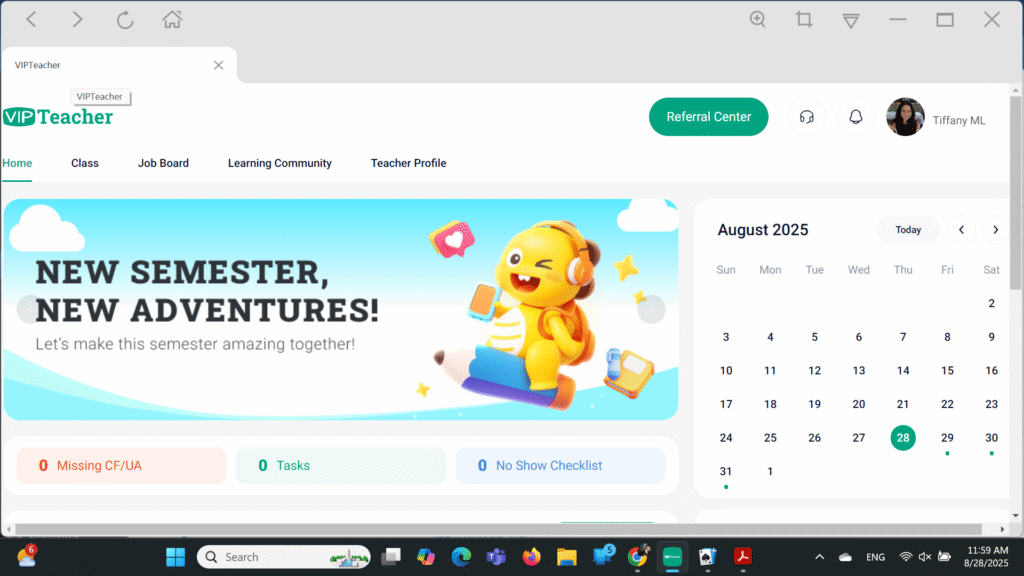Open the headset support icon
Image resolution: width=1024 pixels, height=576 pixels.
(807, 117)
